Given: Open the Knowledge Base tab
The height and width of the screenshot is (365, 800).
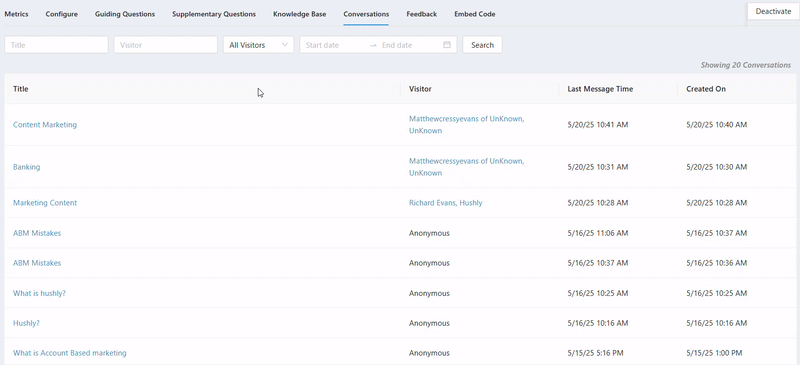Looking at the screenshot, I should point(299,14).
